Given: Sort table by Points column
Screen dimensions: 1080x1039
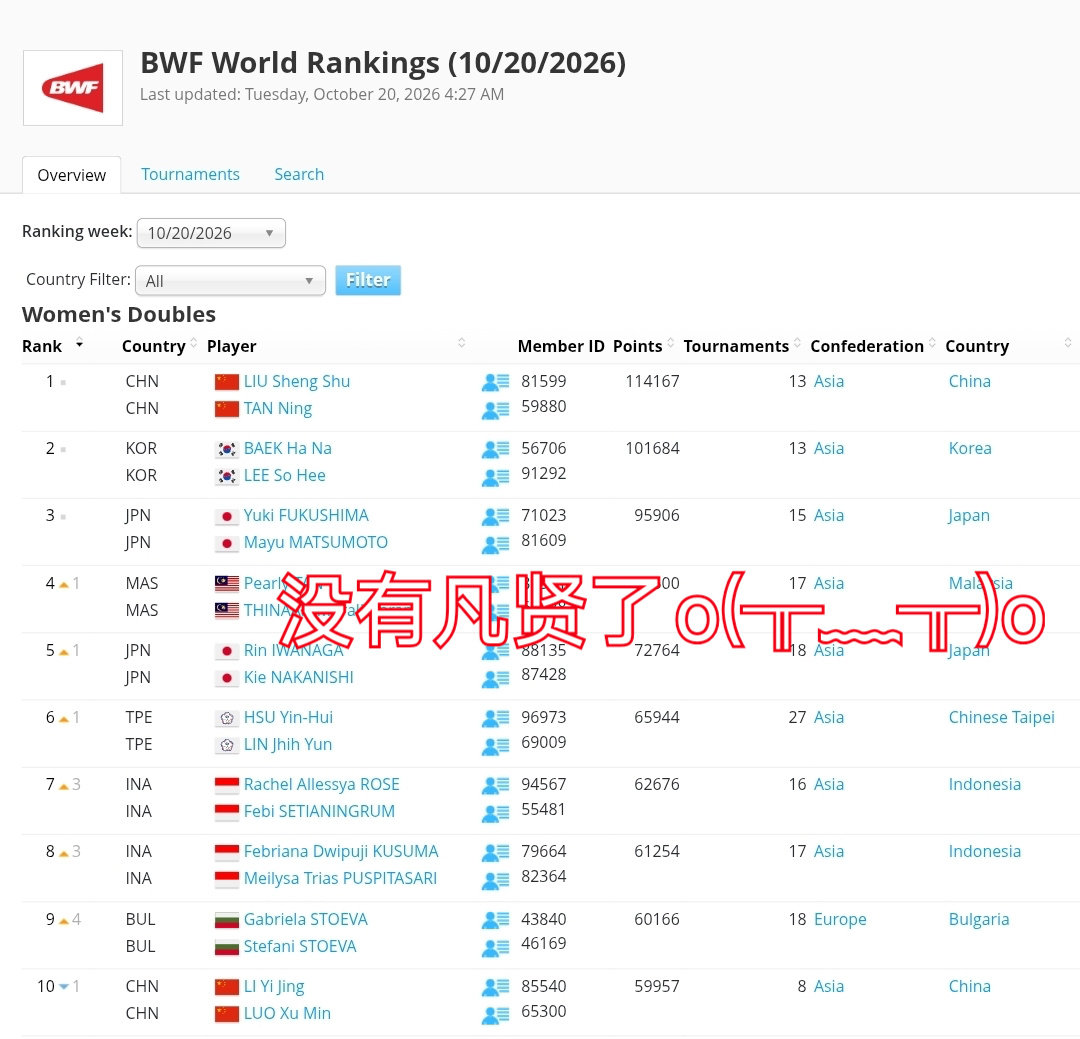Looking at the screenshot, I should pos(643,346).
